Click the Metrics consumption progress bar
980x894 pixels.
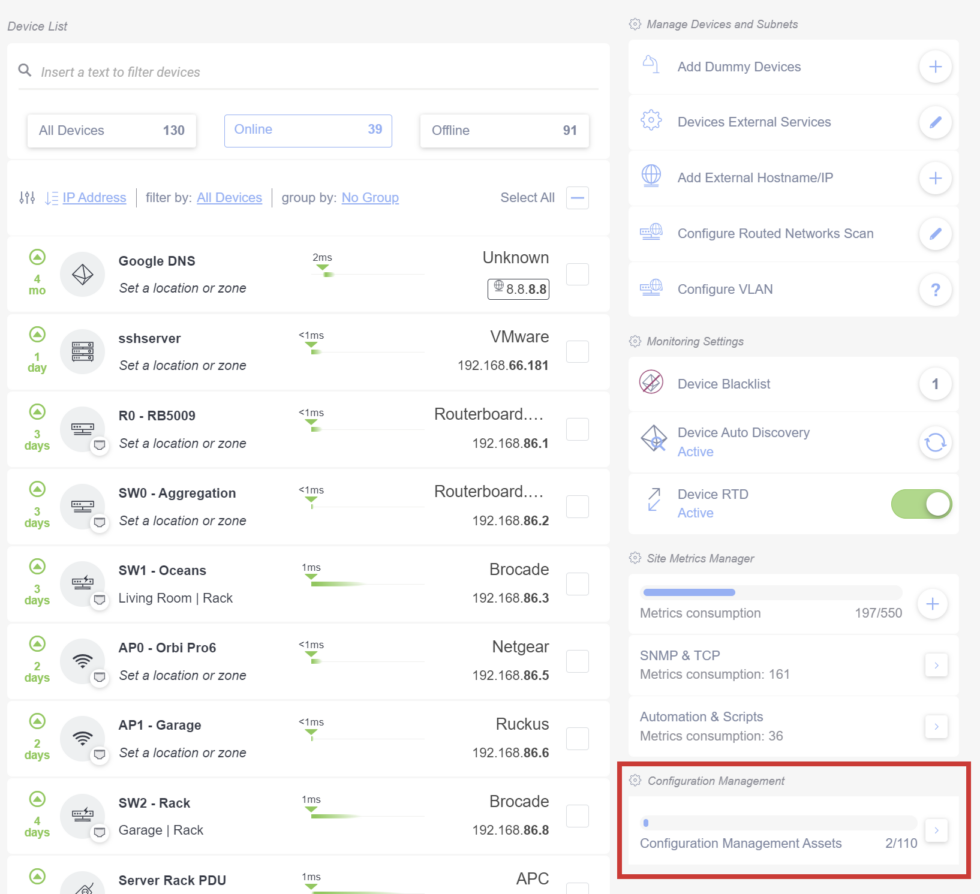[x=770, y=592]
